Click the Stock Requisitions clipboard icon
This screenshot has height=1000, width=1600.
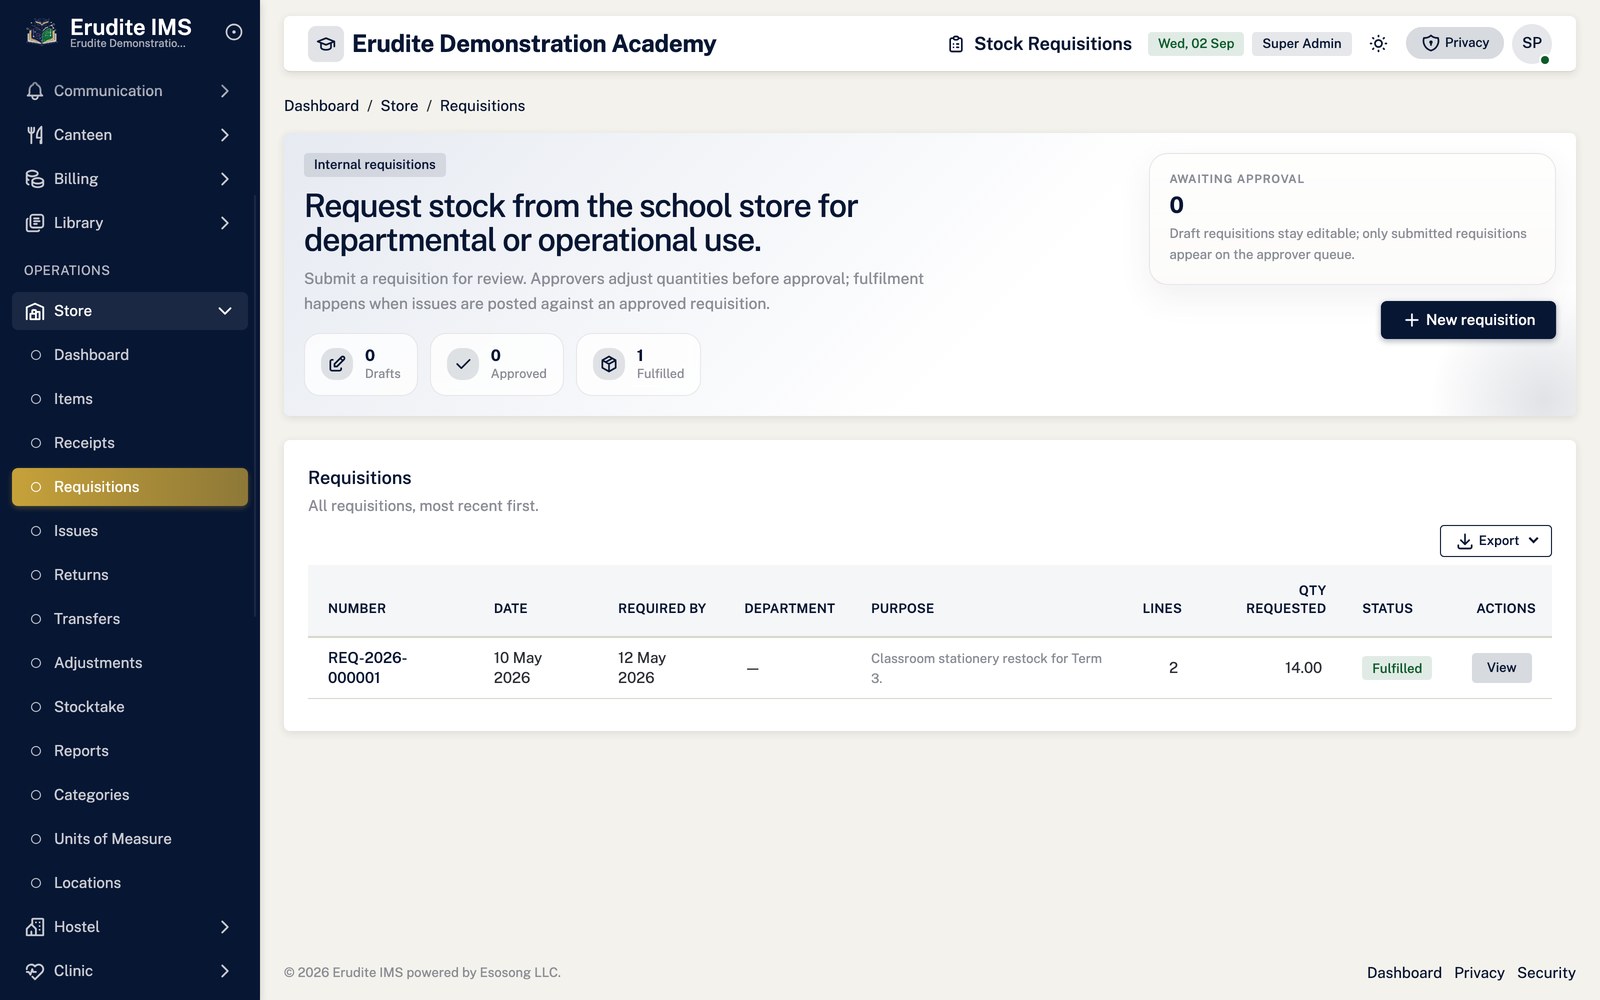(956, 44)
